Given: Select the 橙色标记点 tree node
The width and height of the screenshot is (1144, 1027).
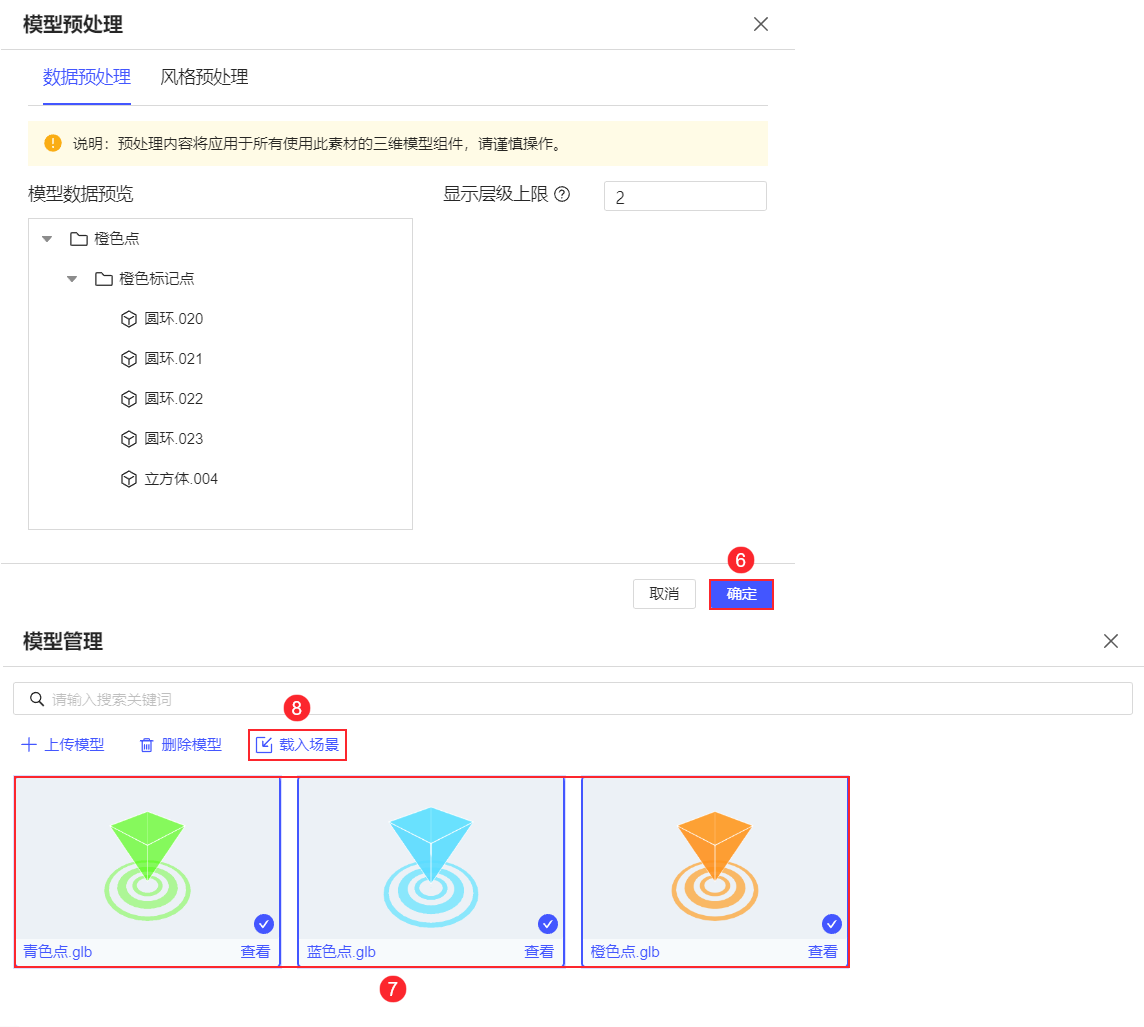Looking at the screenshot, I should [157, 279].
